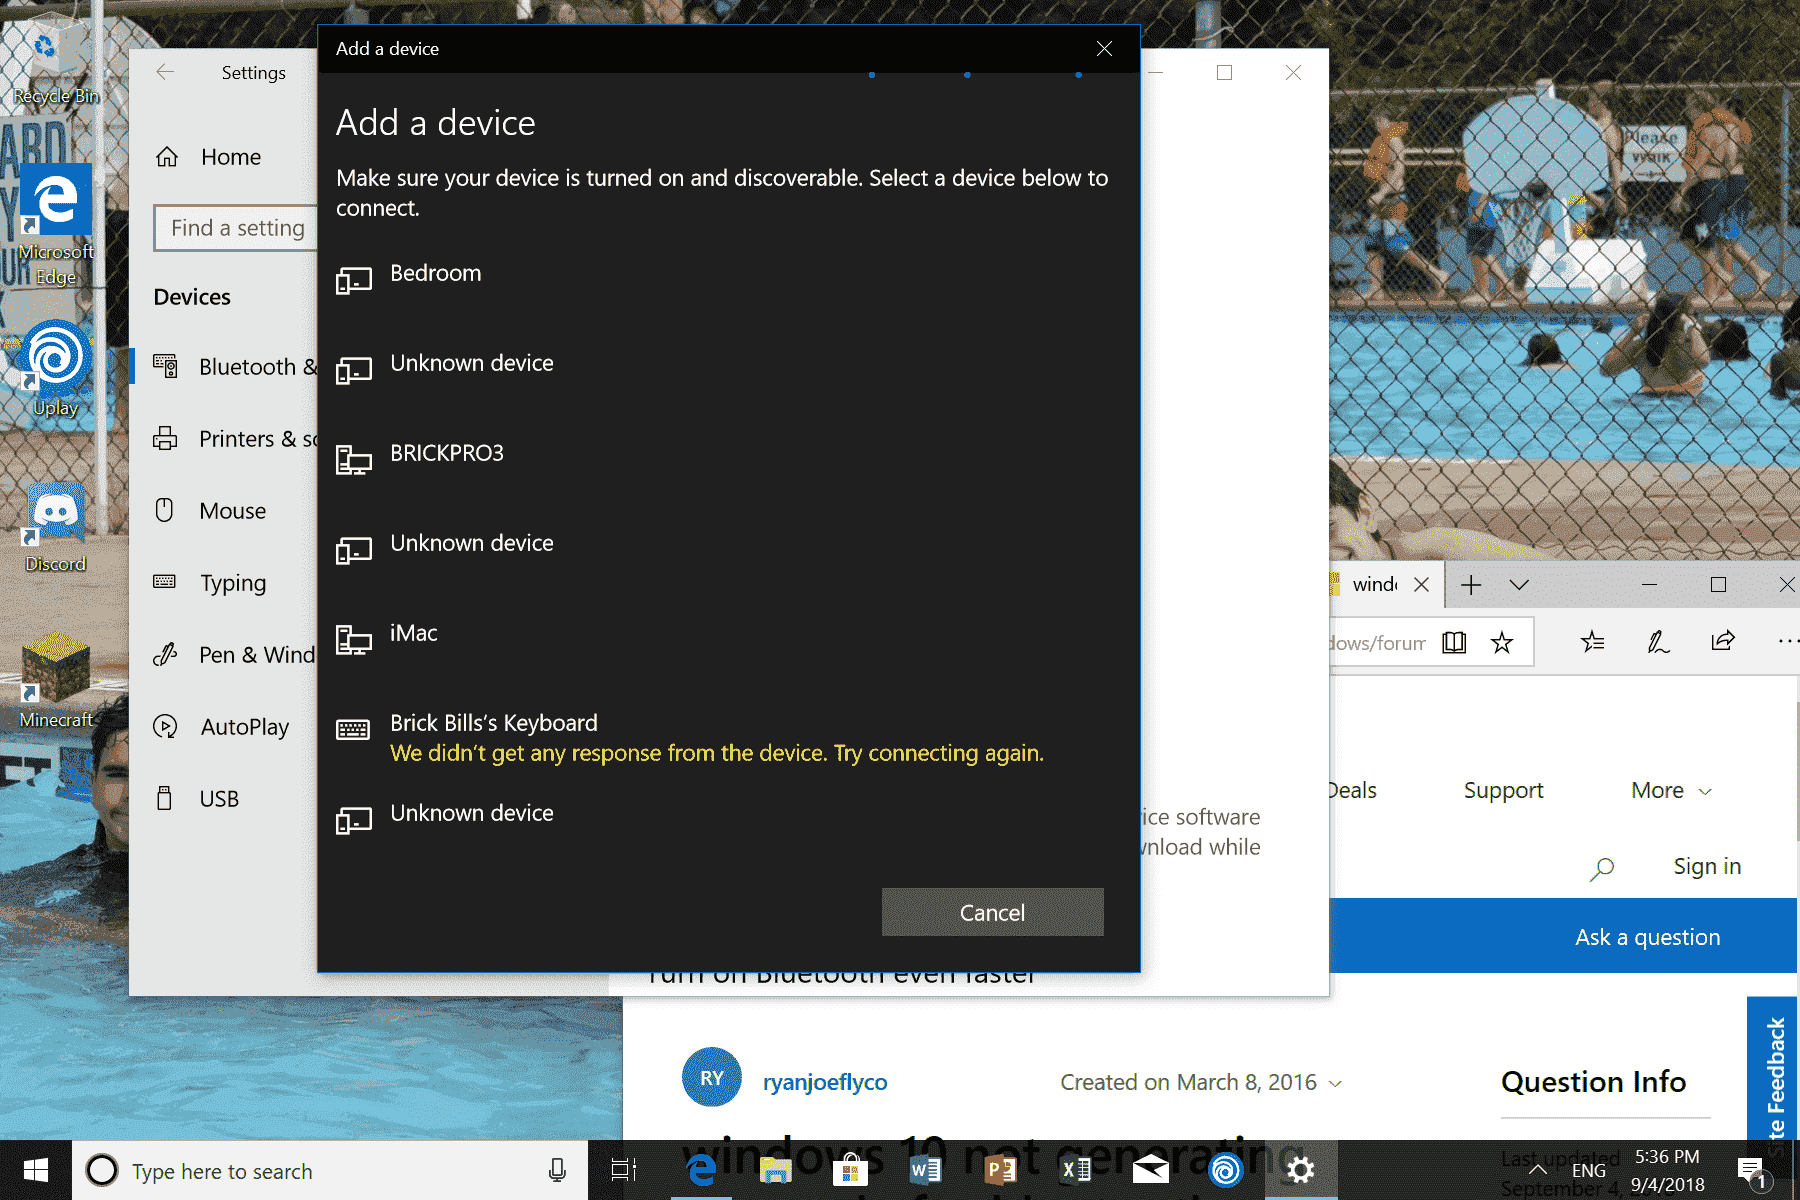Select Brick Bills's Keyboard device
The width and height of the screenshot is (1800, 1200).
[728, 738]
